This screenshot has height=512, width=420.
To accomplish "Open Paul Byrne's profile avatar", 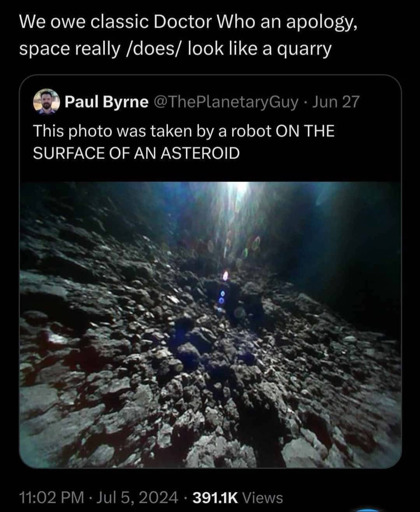I will [46, 102].
